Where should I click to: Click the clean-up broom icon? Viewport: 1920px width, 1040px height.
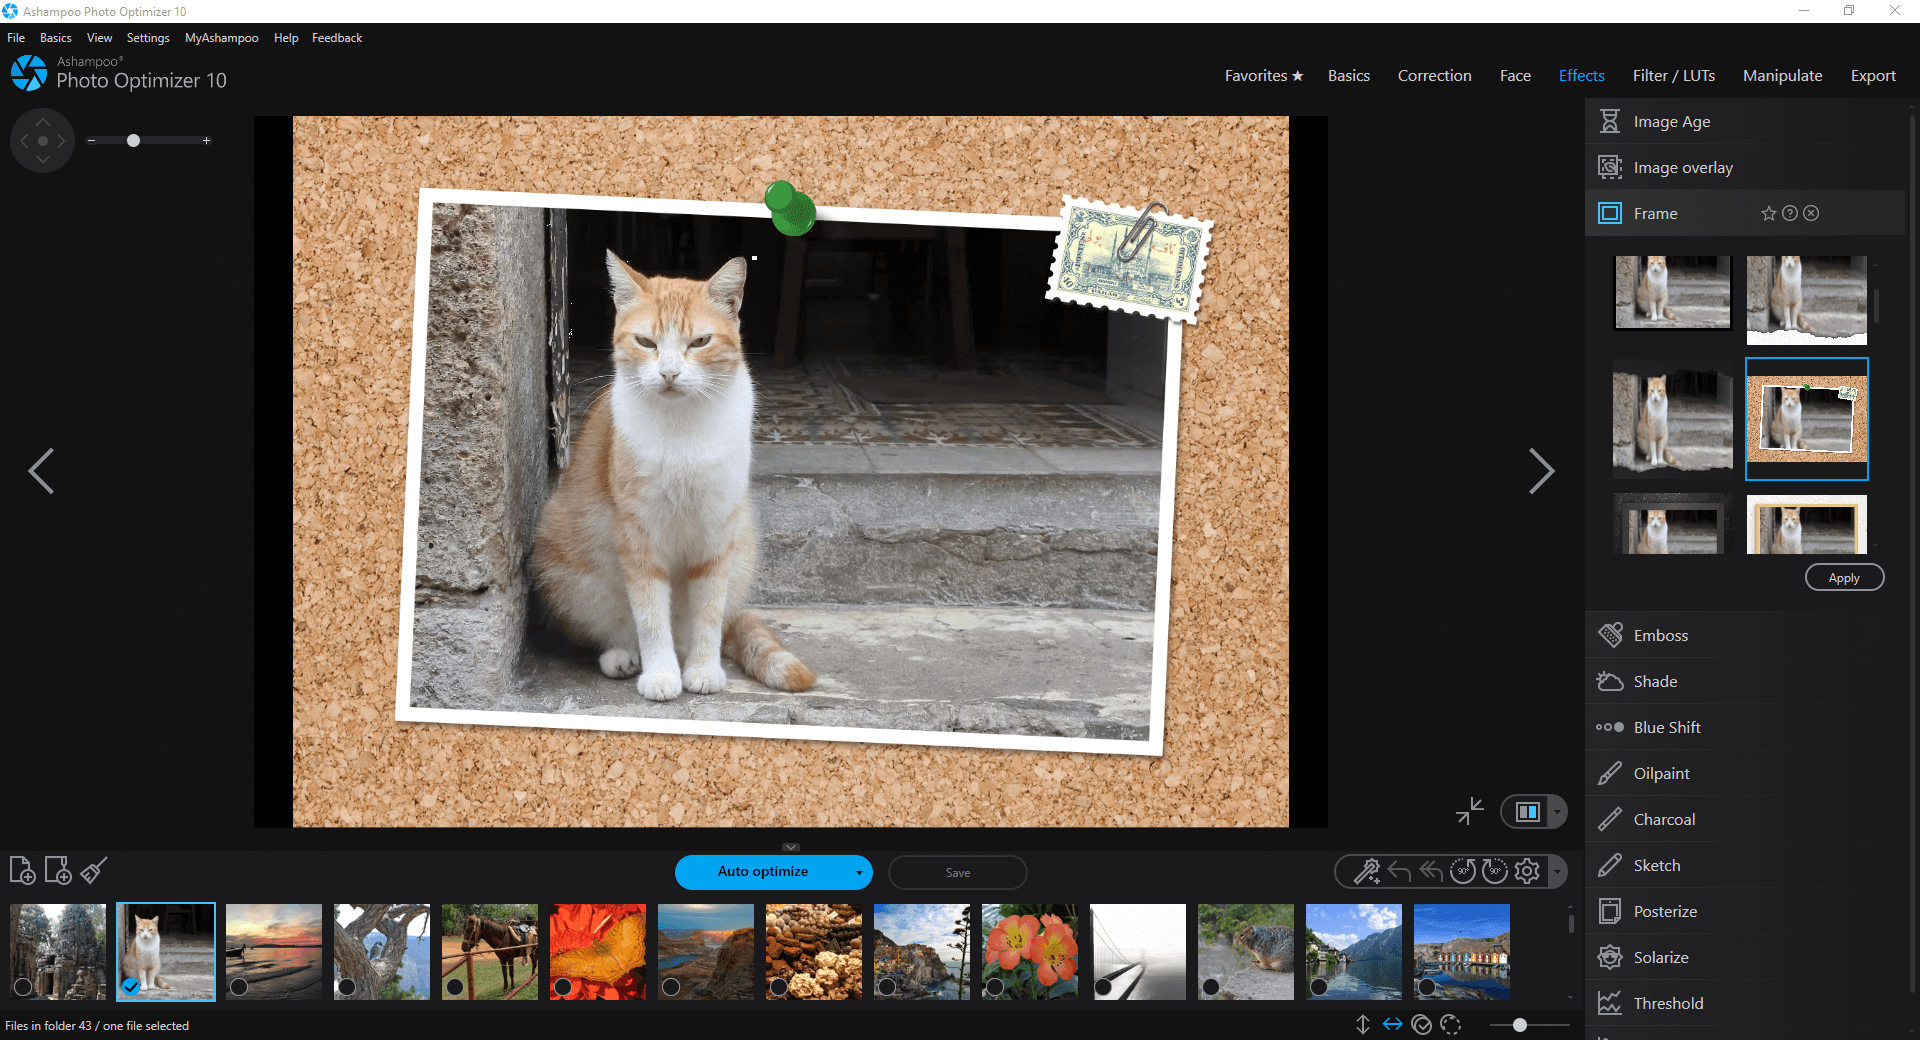92,870
